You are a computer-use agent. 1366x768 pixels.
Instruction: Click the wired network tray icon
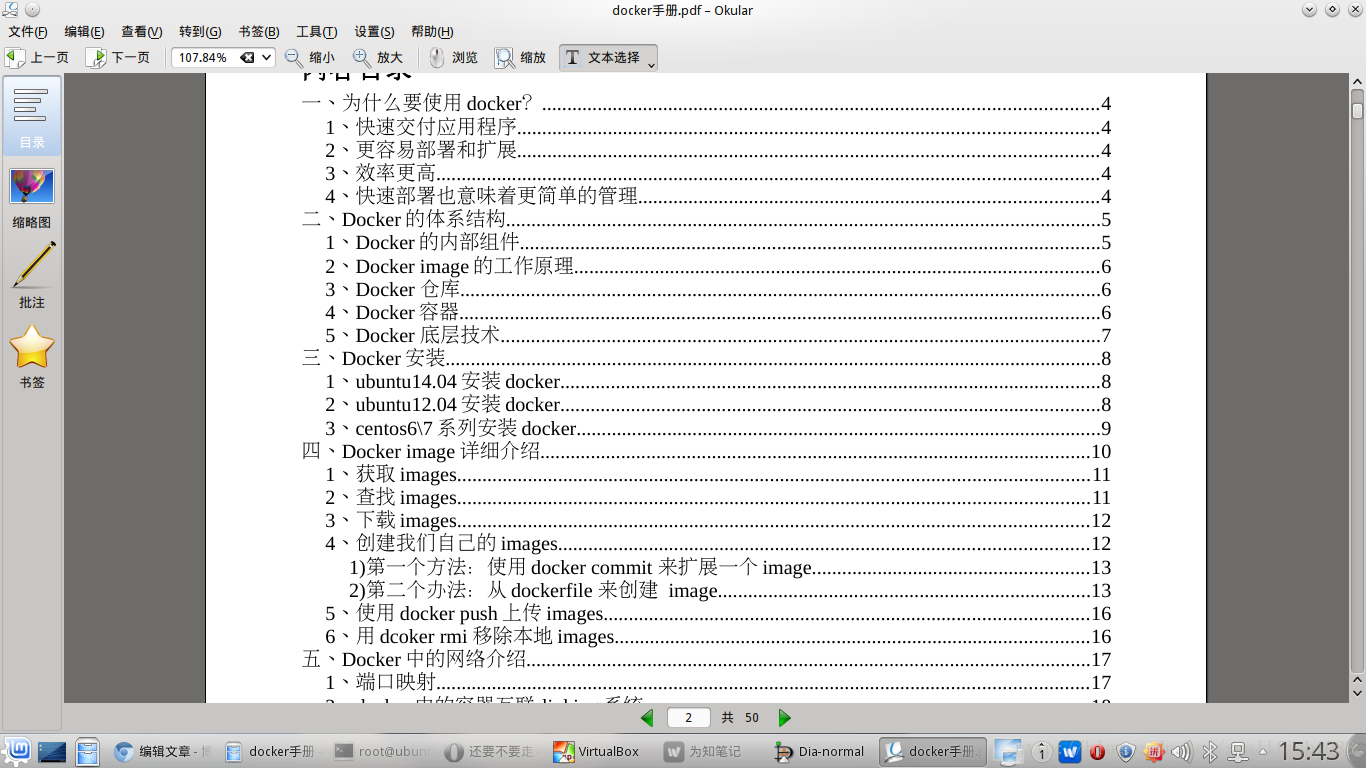tap(1237, 752)
